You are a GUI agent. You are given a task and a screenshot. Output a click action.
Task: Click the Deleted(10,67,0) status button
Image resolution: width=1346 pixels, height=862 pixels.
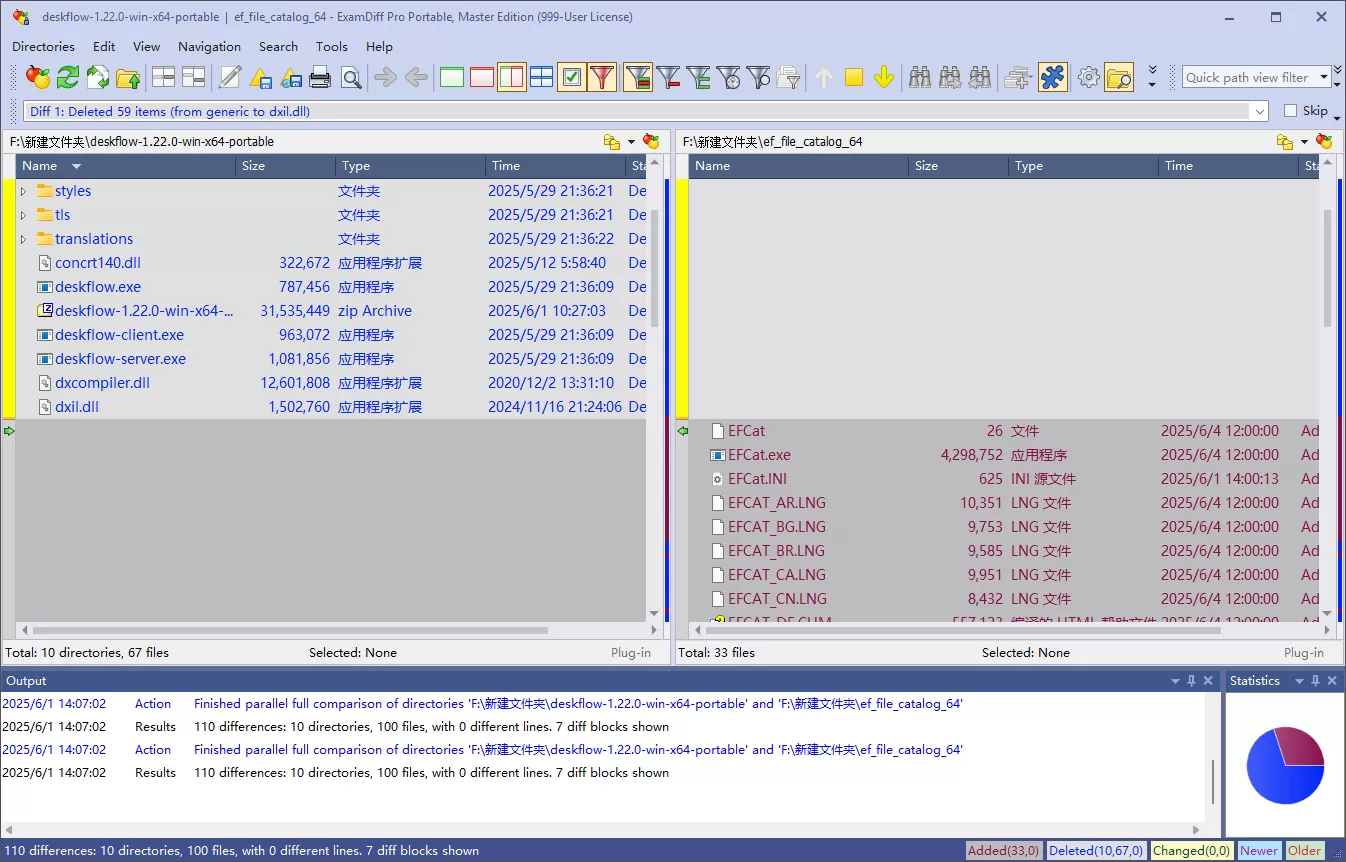click(x=1096, y=850)
